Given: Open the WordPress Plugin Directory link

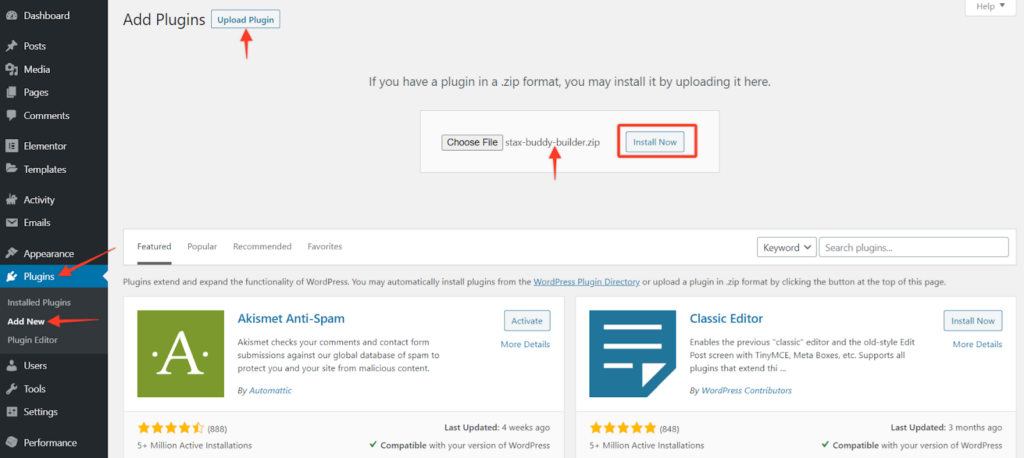Looking at the screenshot, I should (x=586, y=282).
